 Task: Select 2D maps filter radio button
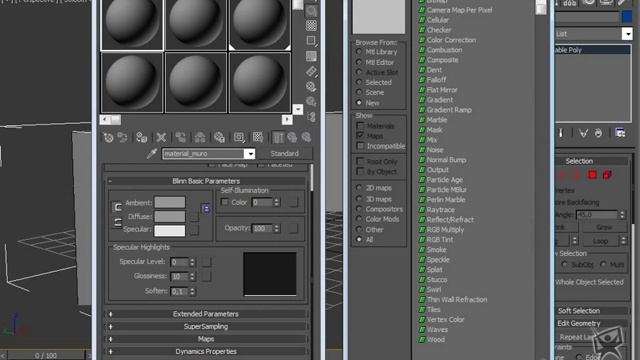[x=359, y=188]
